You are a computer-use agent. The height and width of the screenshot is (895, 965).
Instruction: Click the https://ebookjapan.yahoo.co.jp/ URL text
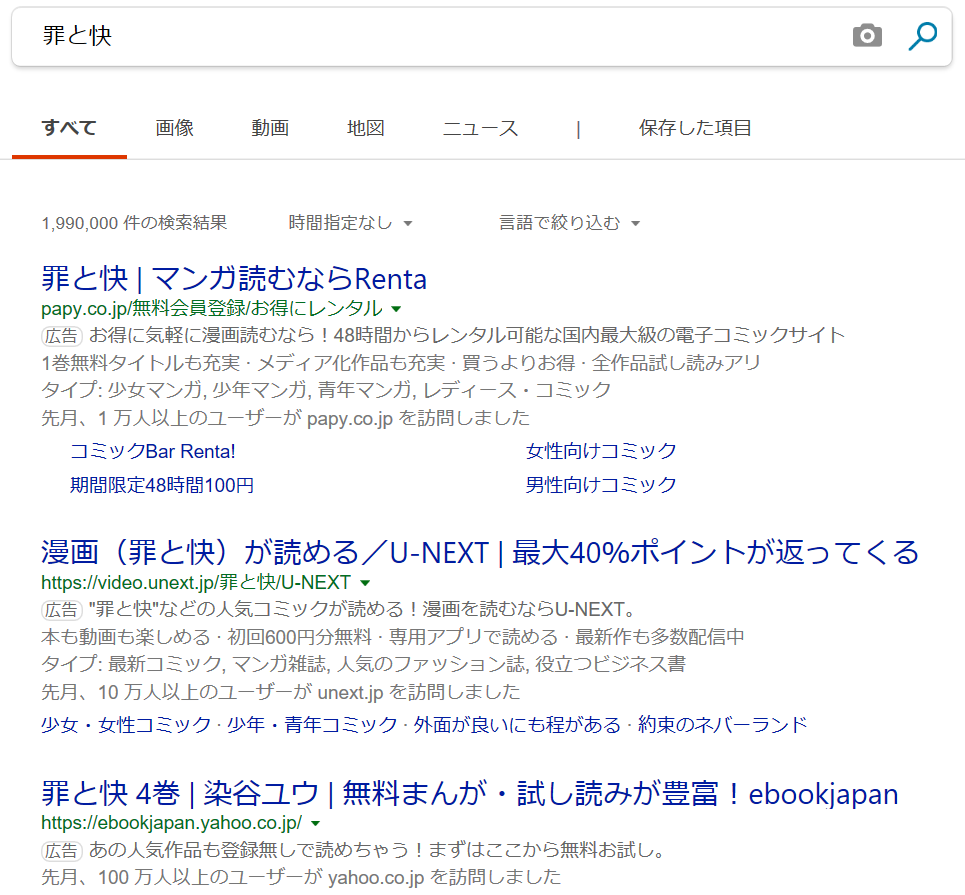[172, 823]
